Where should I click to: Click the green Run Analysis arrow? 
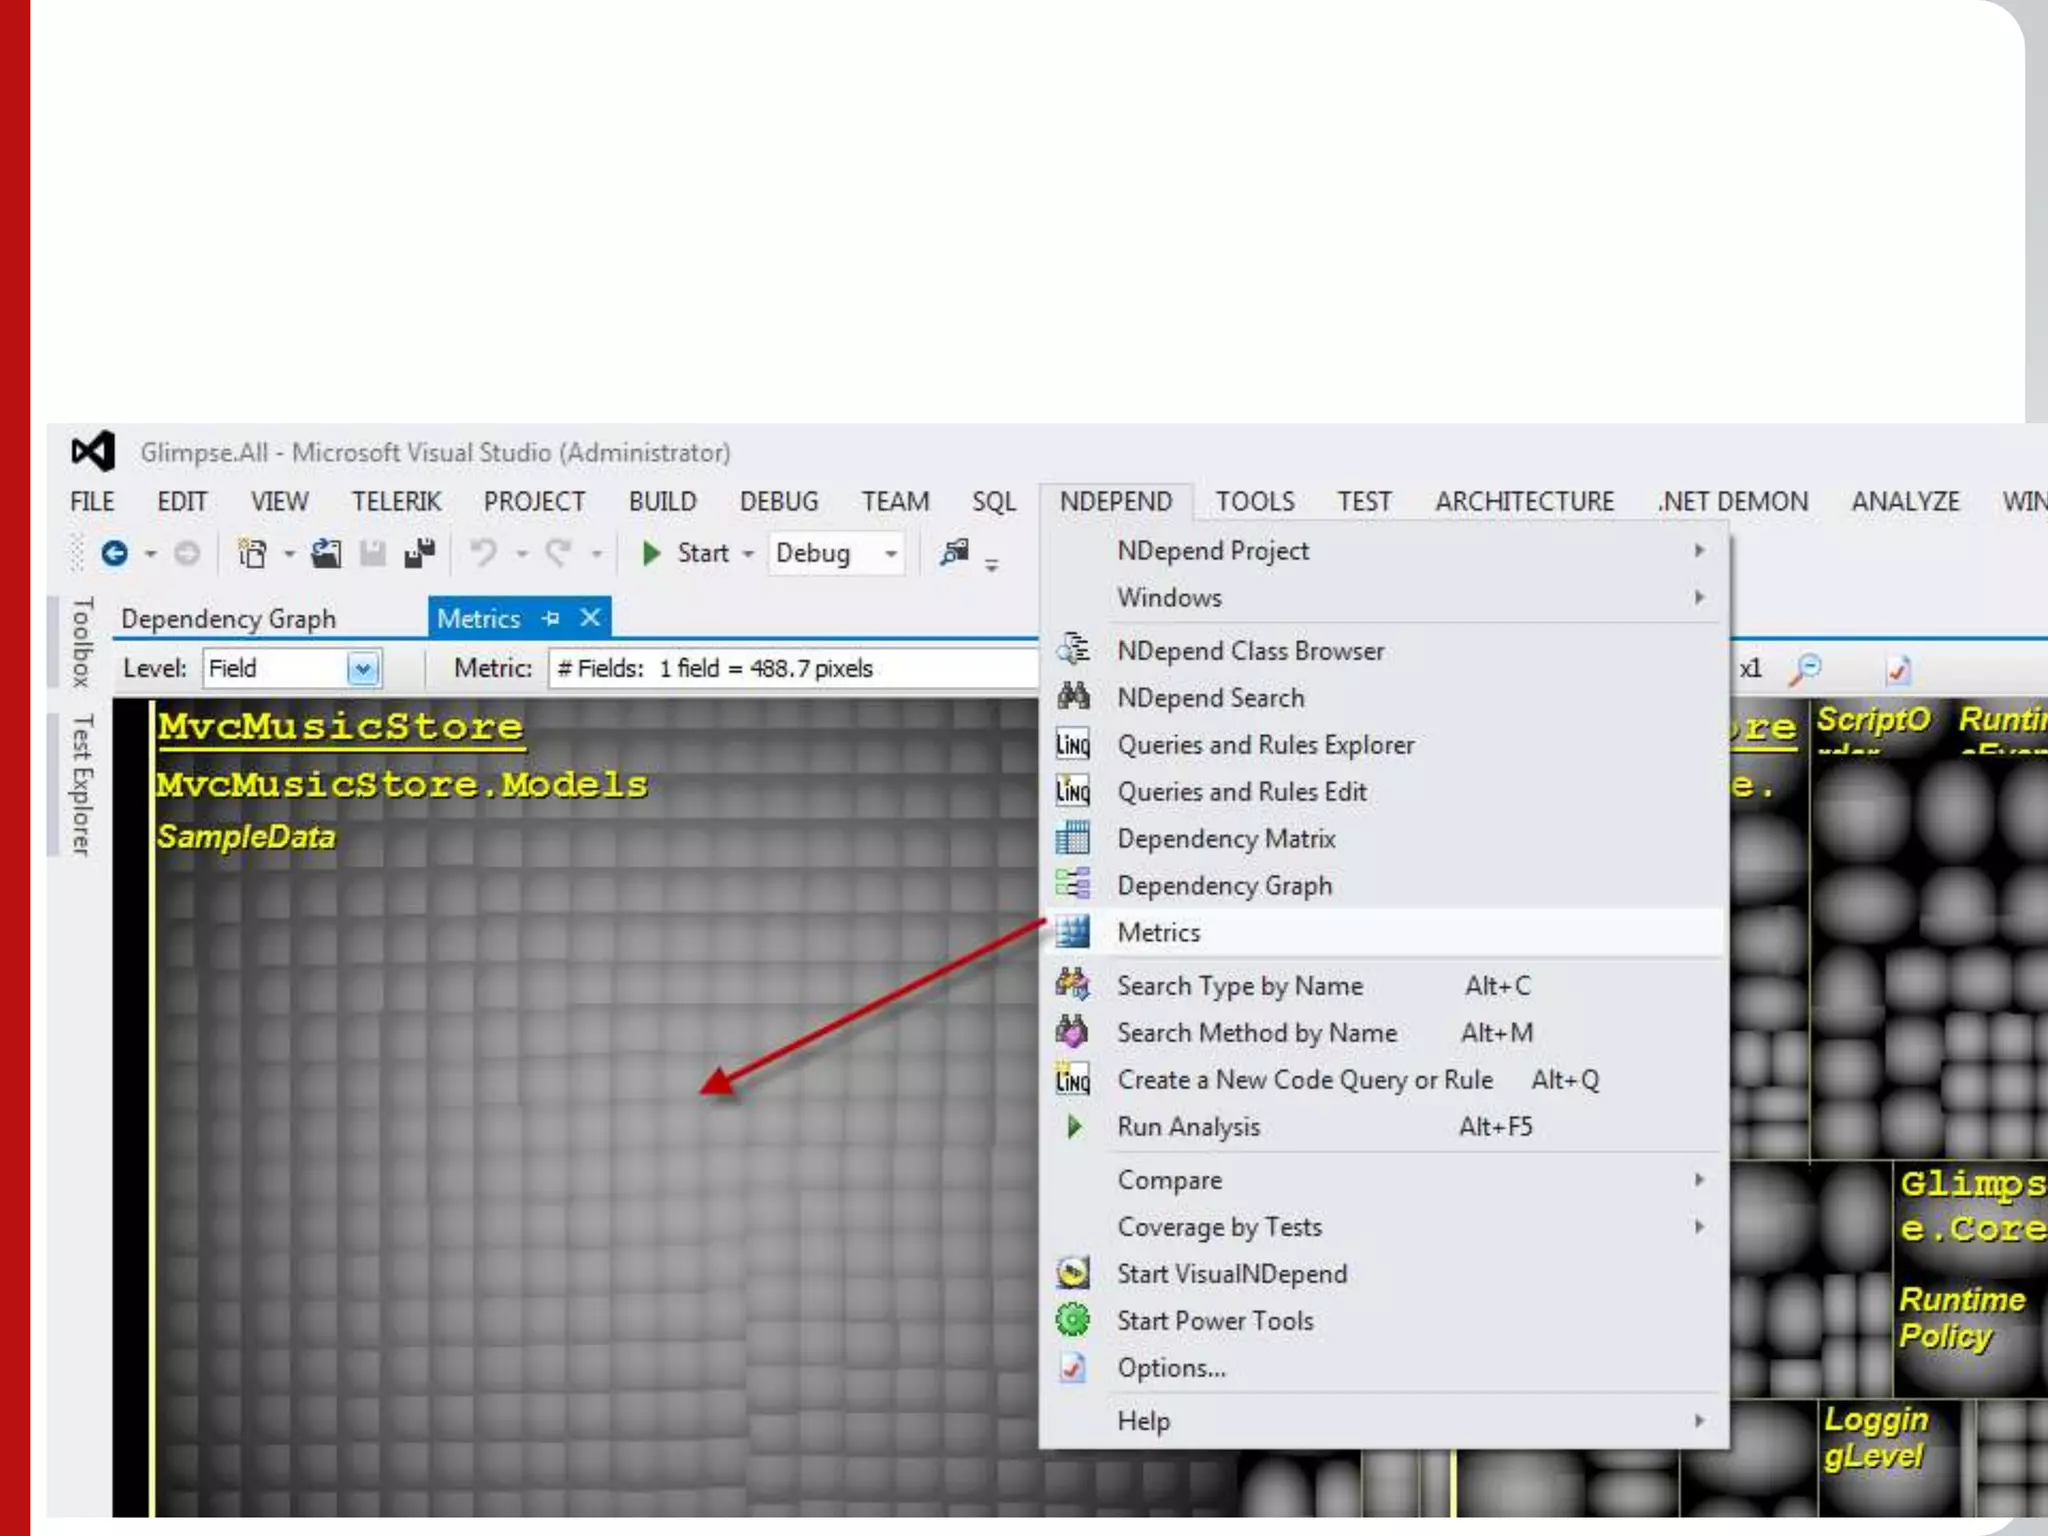pyautogui.click(x=1073, y=1126)
